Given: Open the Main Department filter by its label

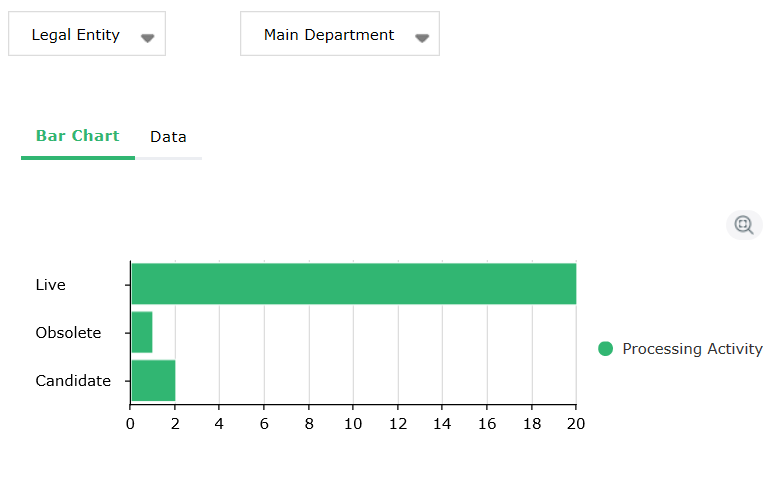Looking at the screenshot, I should point(329,35).
